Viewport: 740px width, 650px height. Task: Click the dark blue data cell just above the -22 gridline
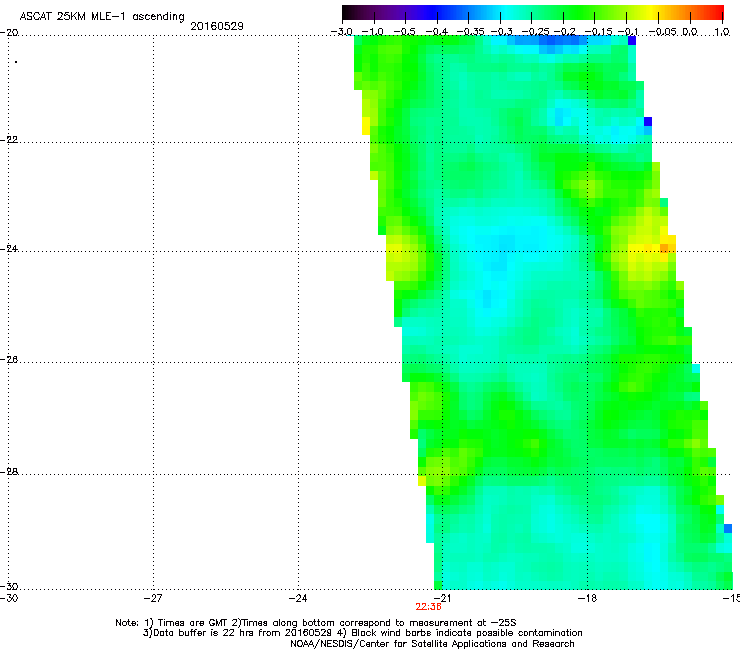coord(648,121)
